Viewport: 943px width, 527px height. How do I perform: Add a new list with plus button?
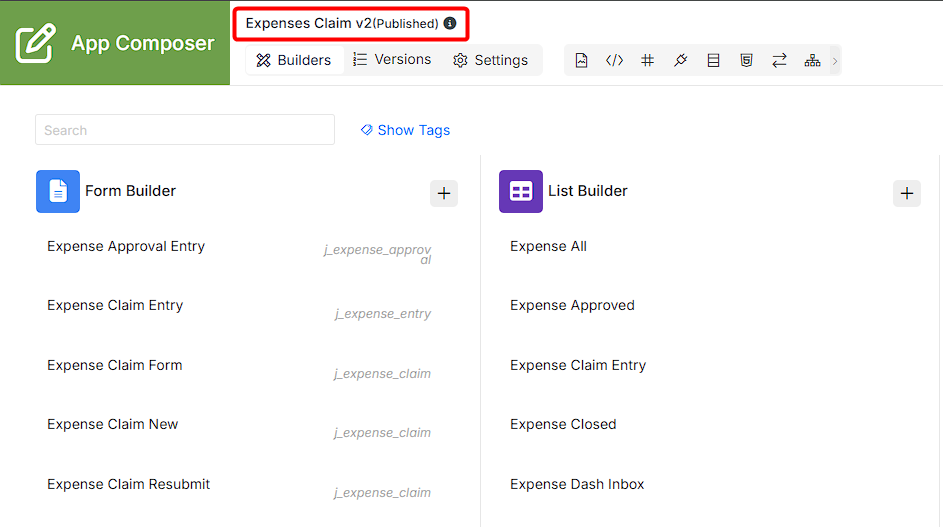coord(907,193)
